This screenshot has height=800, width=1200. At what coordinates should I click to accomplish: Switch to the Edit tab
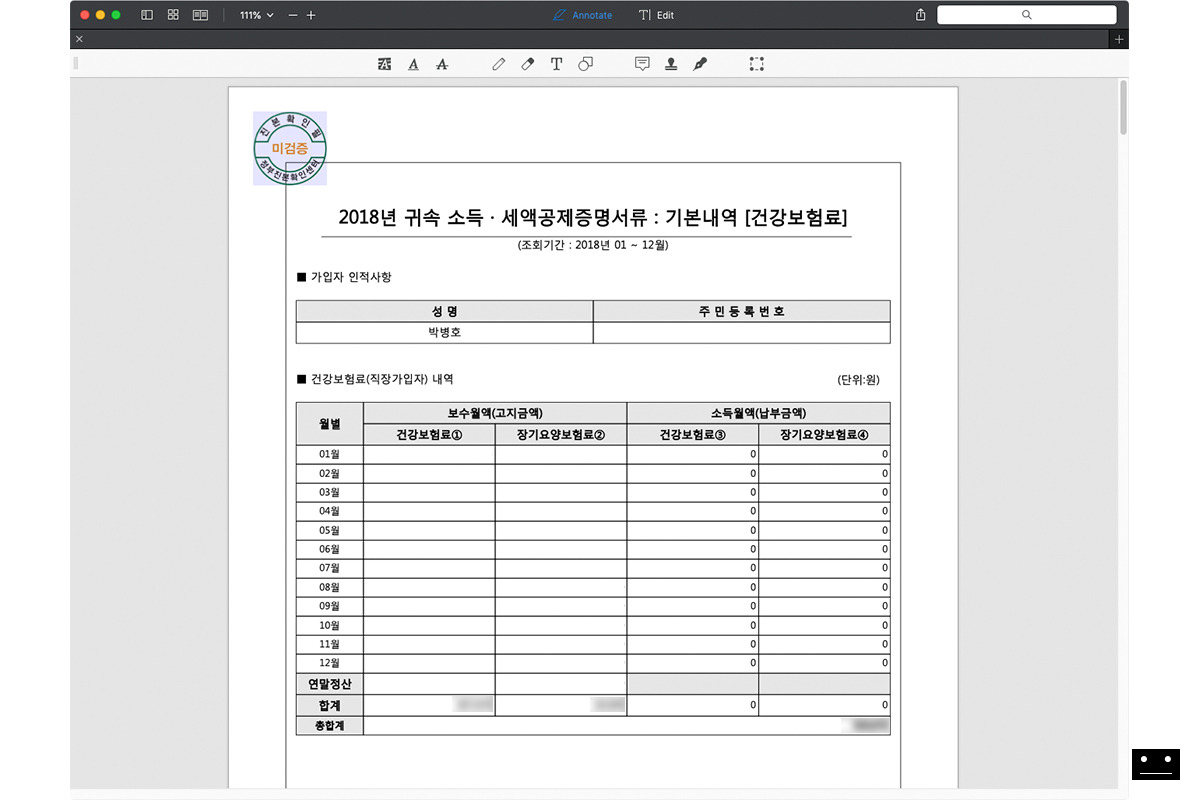tap(657, 14)
